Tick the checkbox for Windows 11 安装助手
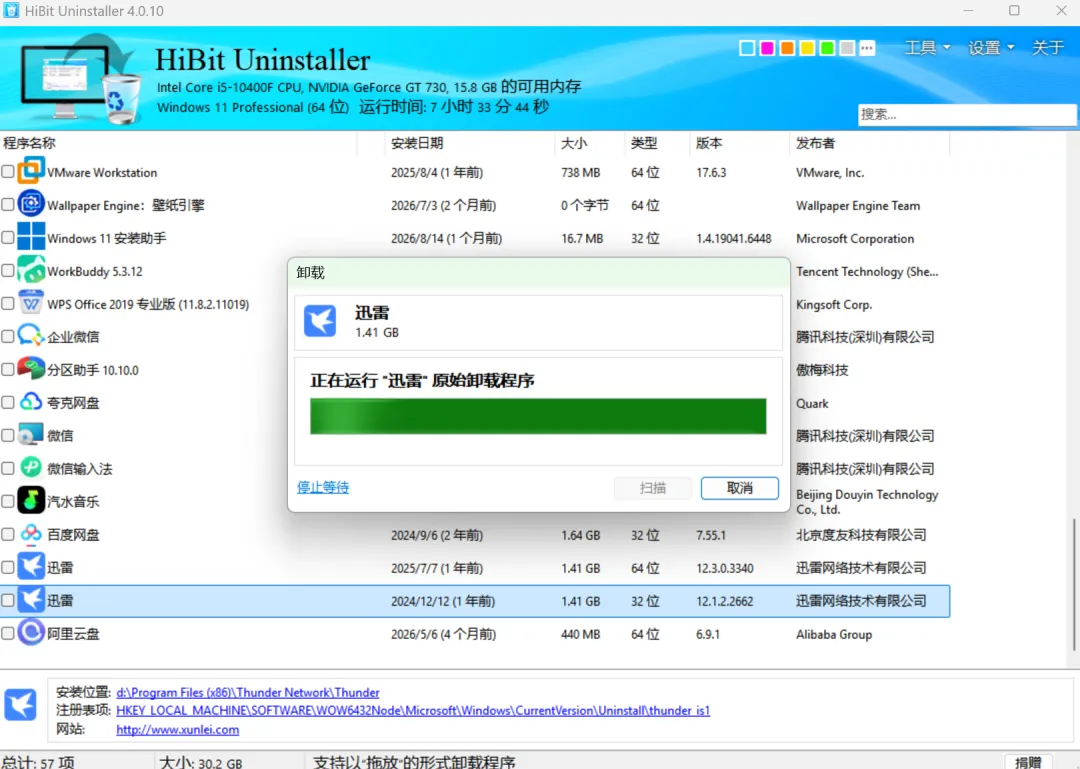1080x769 pixels. pyautogui.click(x=8, y=238)
